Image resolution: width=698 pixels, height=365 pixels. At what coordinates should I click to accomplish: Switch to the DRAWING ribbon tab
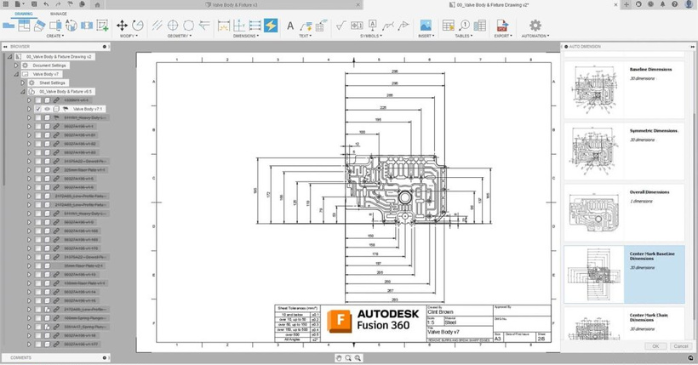click(24, 14)
